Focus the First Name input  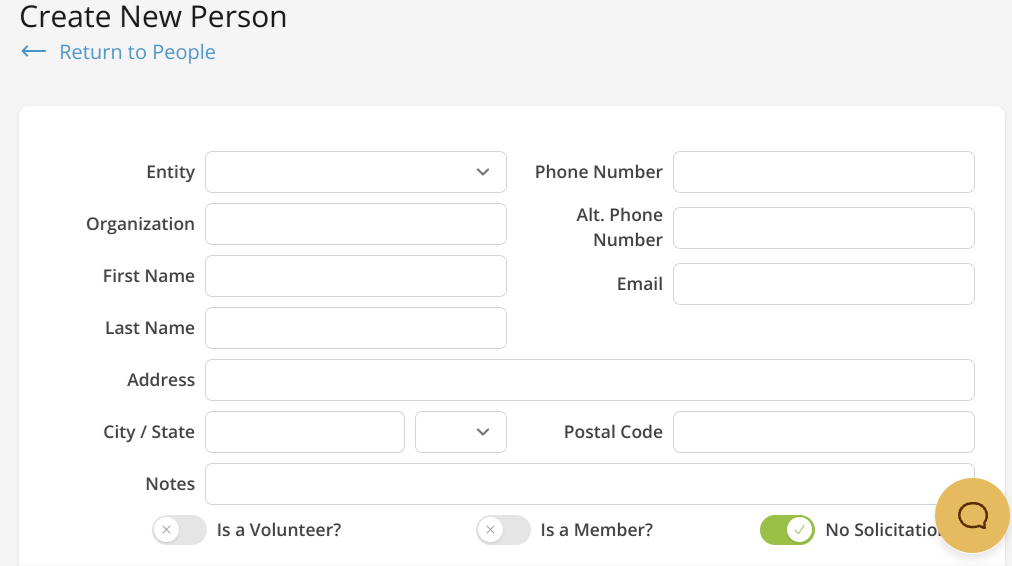click(x=355, y=276)
